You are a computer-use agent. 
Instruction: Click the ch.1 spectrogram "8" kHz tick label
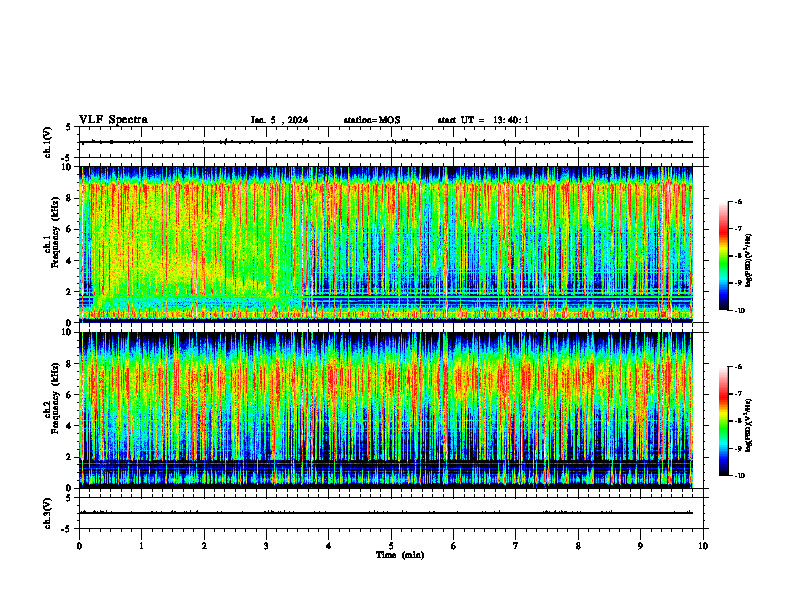coord(70,198)
